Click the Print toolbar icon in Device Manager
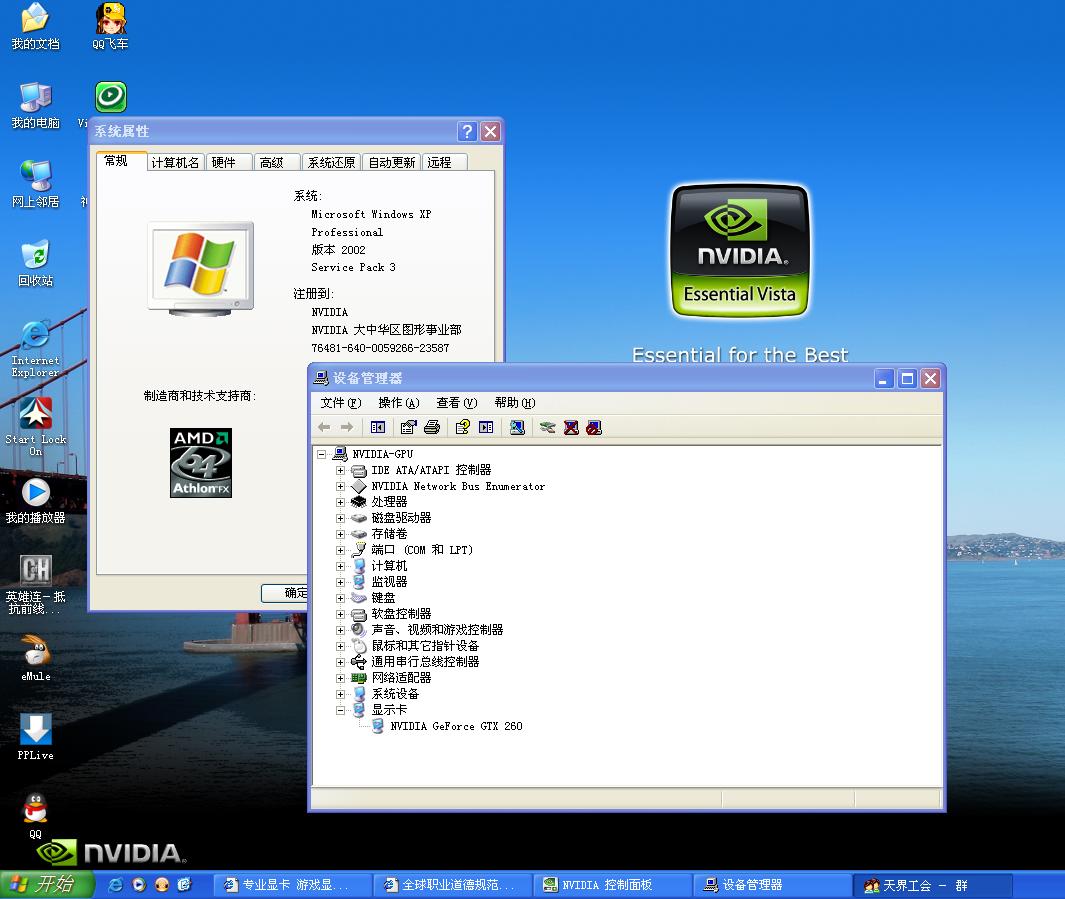 [432, 428]
